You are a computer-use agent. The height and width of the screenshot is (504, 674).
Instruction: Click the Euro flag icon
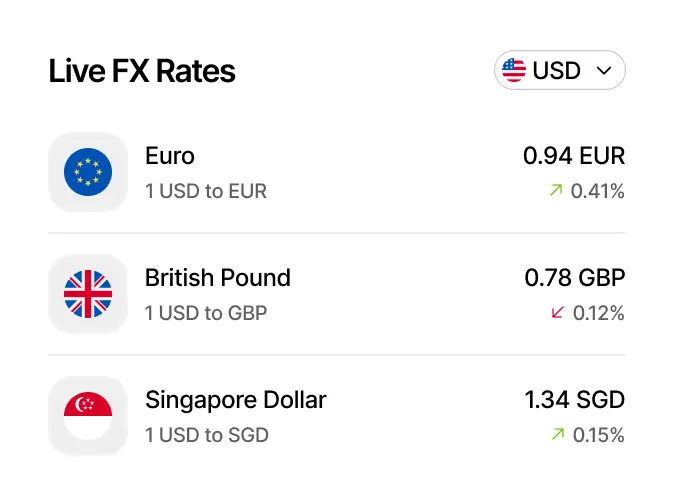pyautogui.click(x=88, y=172)
